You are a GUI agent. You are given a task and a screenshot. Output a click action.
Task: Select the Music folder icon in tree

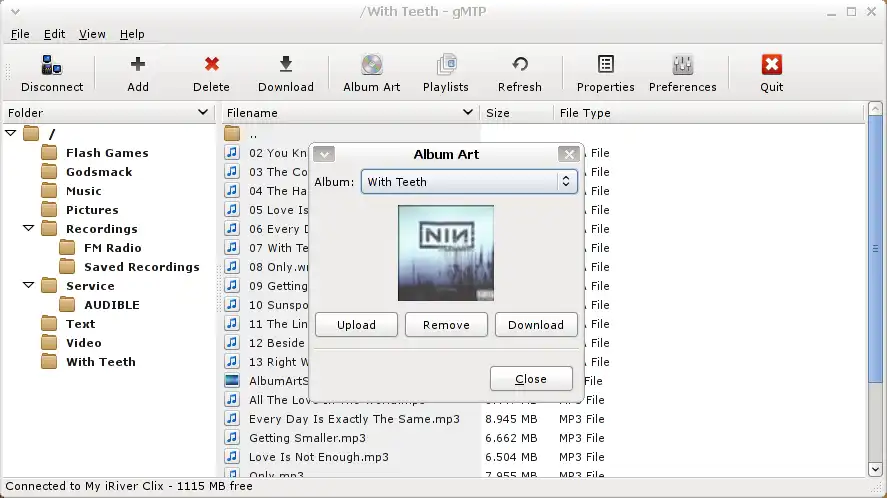pos(49,191)
